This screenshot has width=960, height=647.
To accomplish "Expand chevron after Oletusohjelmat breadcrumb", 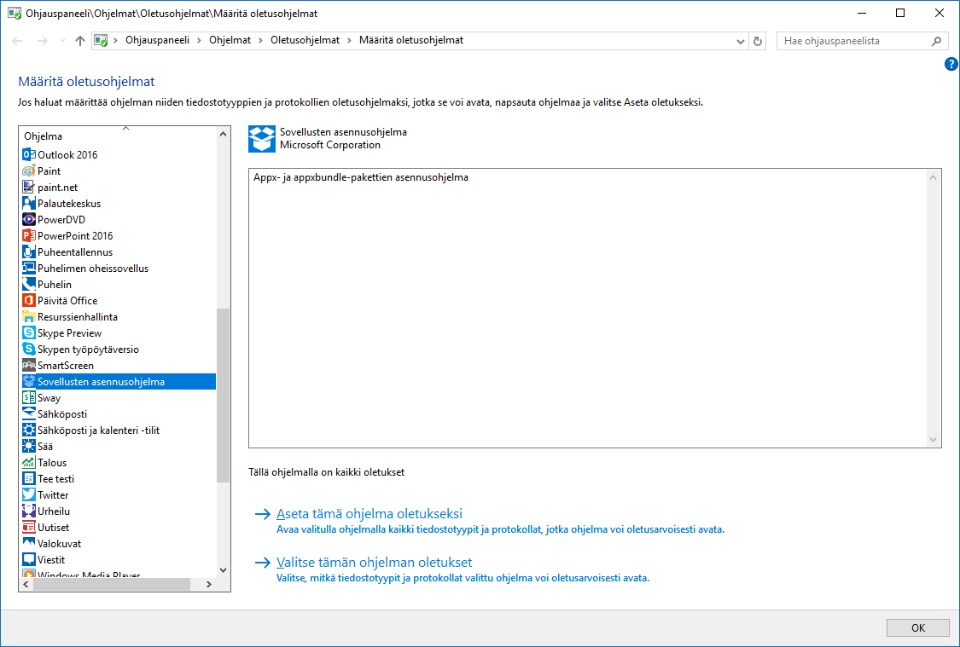I will 349,40.
